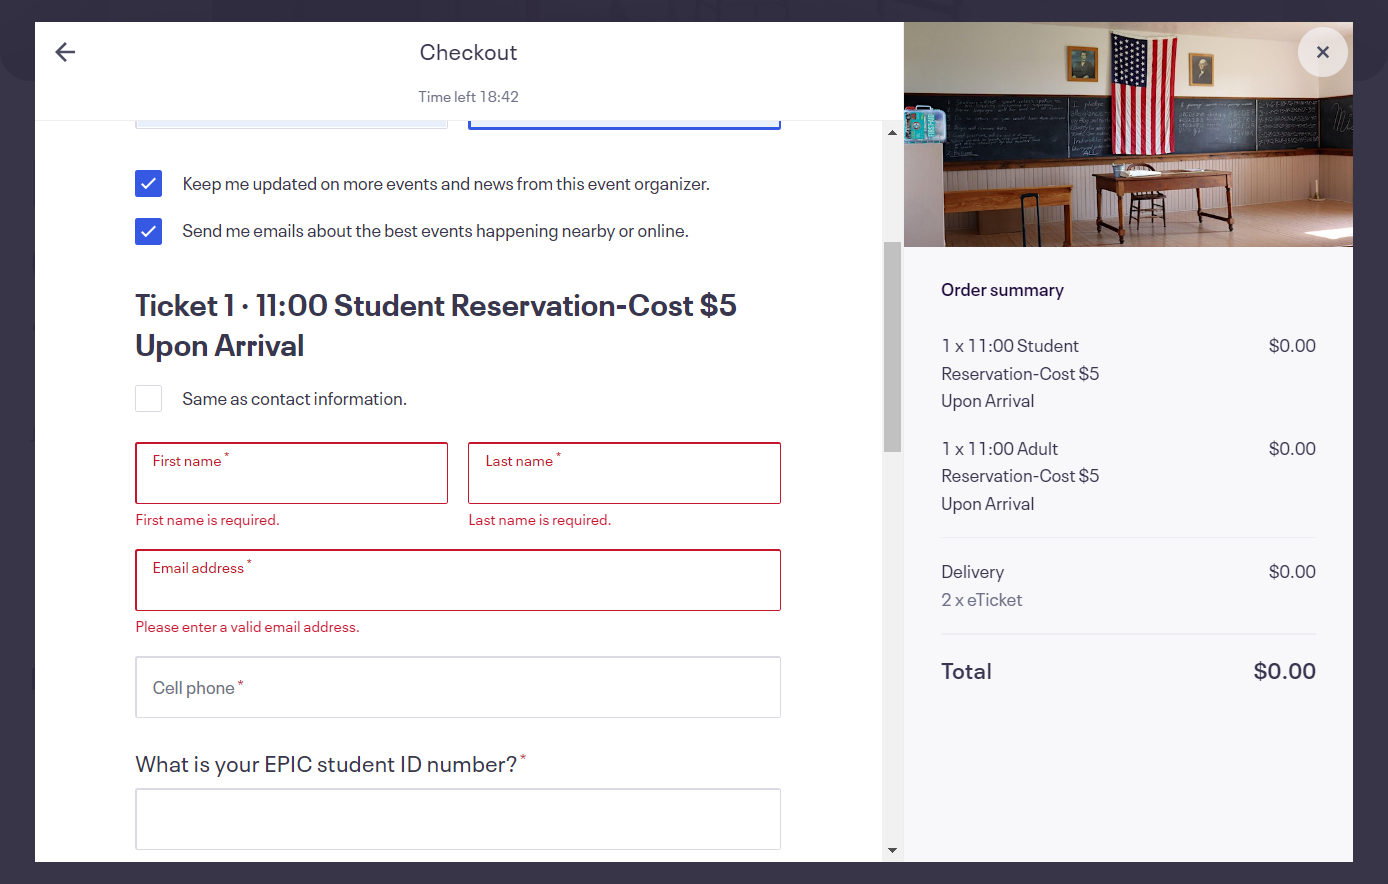Click the '2 x eTicket' text
Screen dimensions: 1388x884
coord(982,600)
